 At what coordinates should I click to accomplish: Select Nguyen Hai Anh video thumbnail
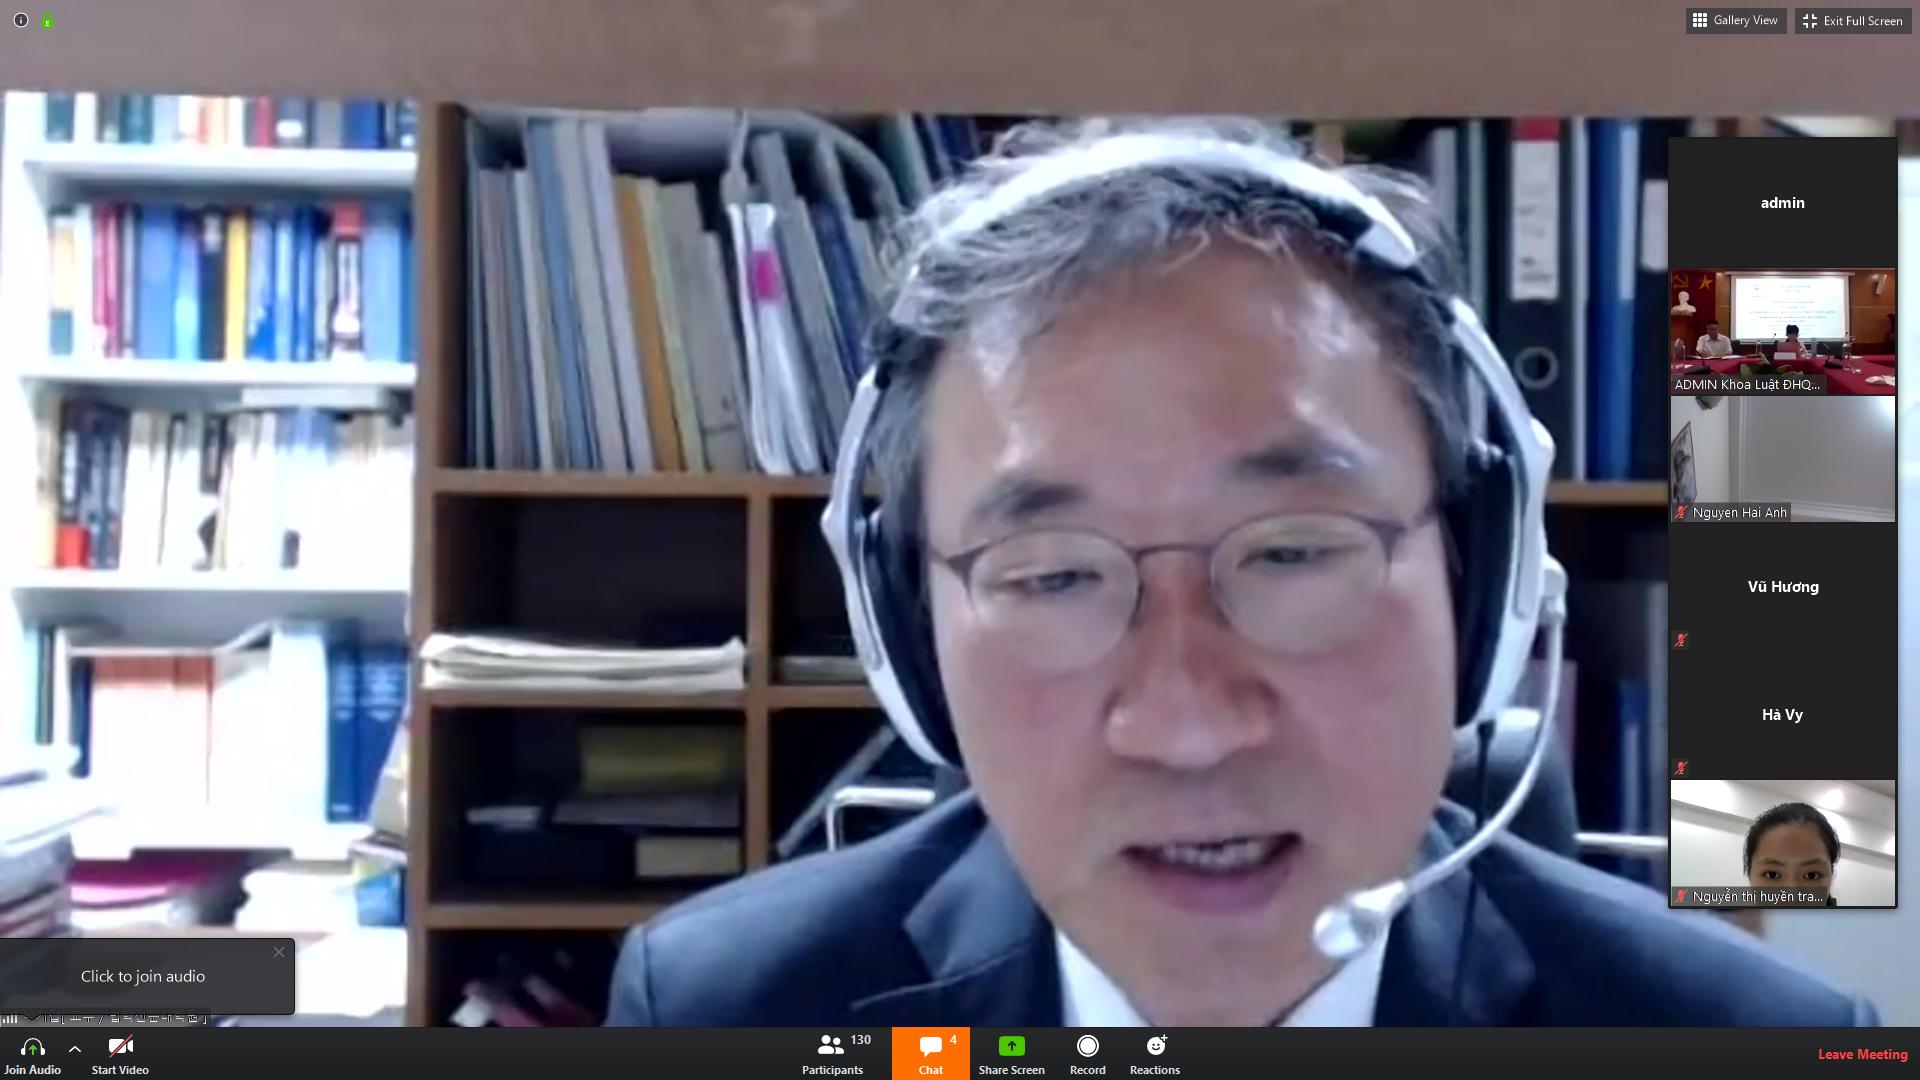point(1782,458)
